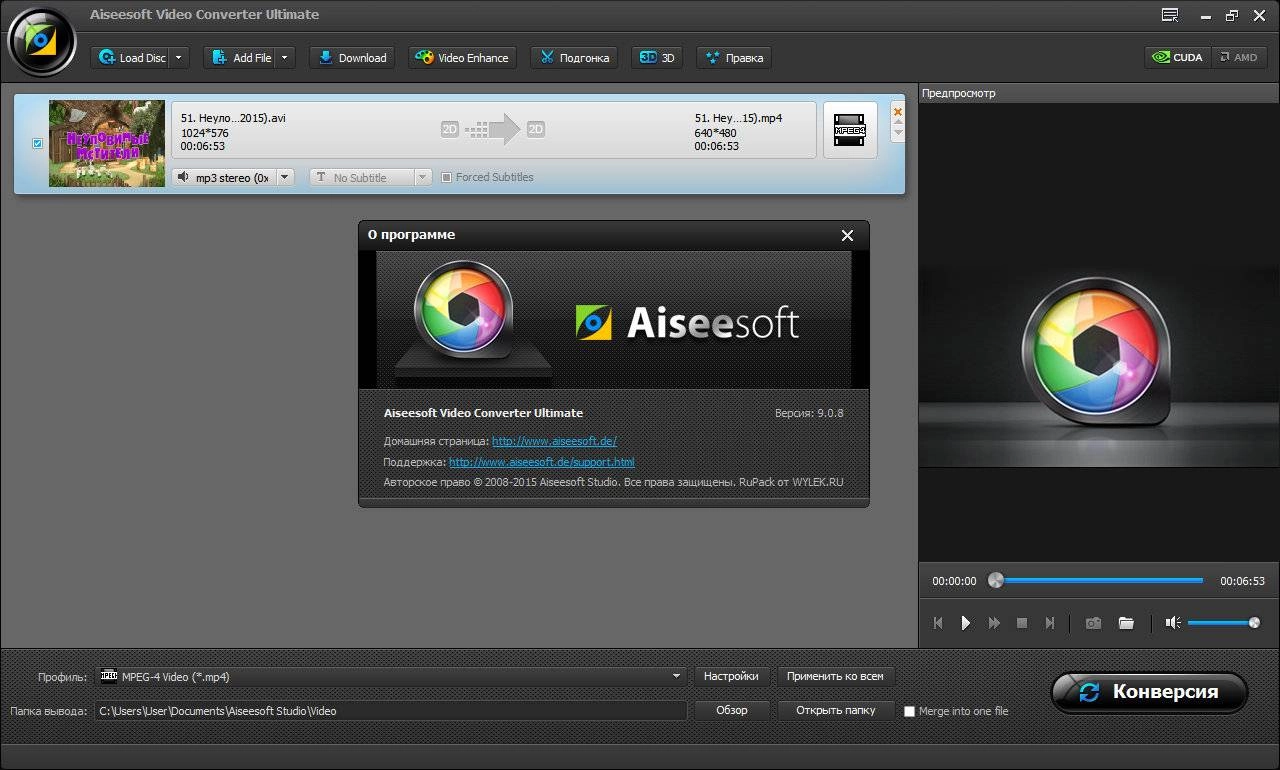The height and width of the screenshot is (770, 1280).
Task: Stop the preview playback
Action: [1022, 623]
